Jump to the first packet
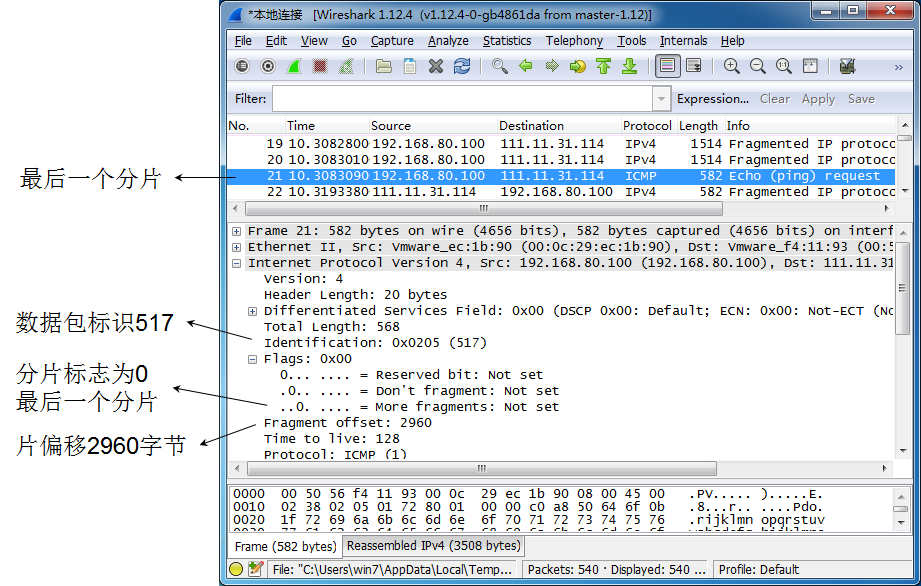 603,66
